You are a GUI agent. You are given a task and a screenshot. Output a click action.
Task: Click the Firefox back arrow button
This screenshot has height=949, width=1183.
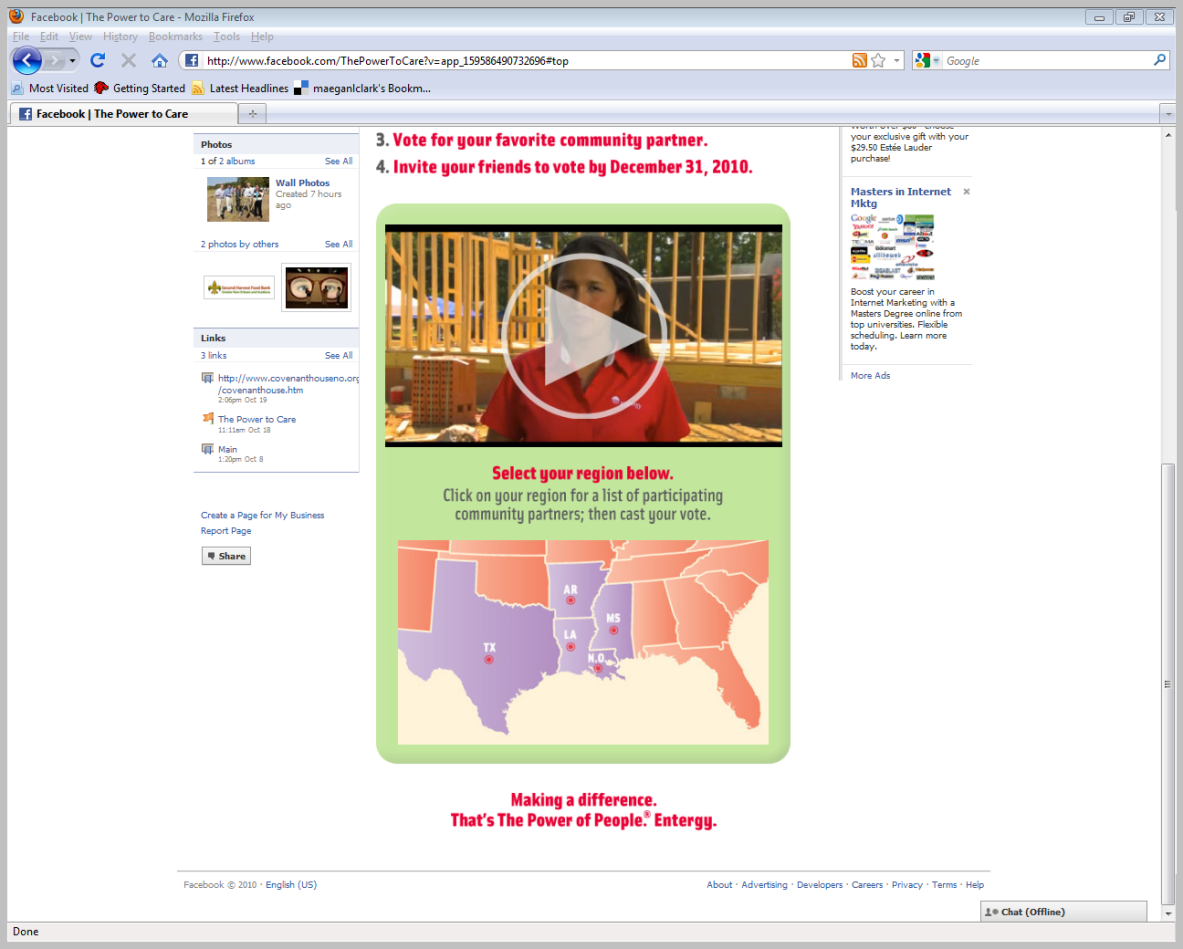[26, 60]
